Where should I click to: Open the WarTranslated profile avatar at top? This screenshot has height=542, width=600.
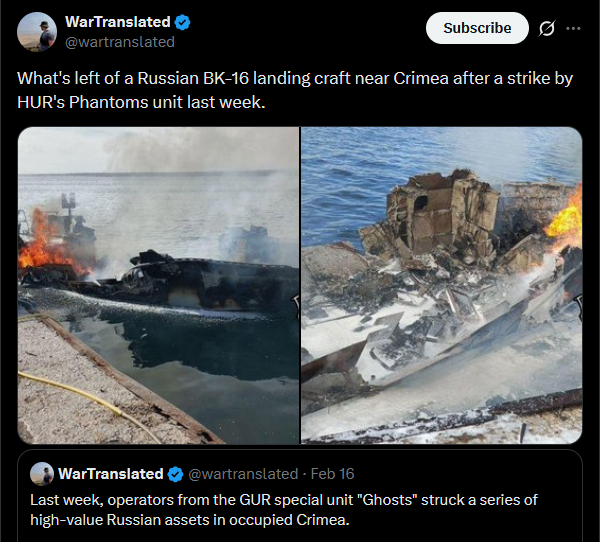(x=37, y=32)
